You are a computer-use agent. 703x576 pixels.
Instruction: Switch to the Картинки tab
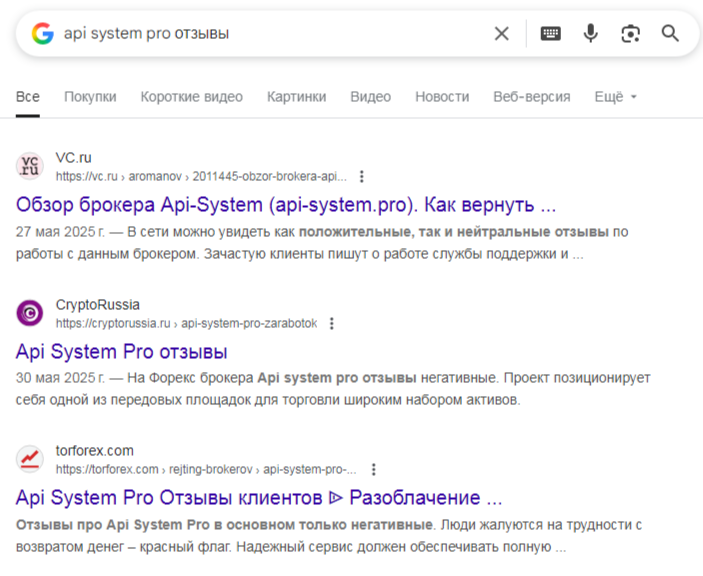point(296,97)
